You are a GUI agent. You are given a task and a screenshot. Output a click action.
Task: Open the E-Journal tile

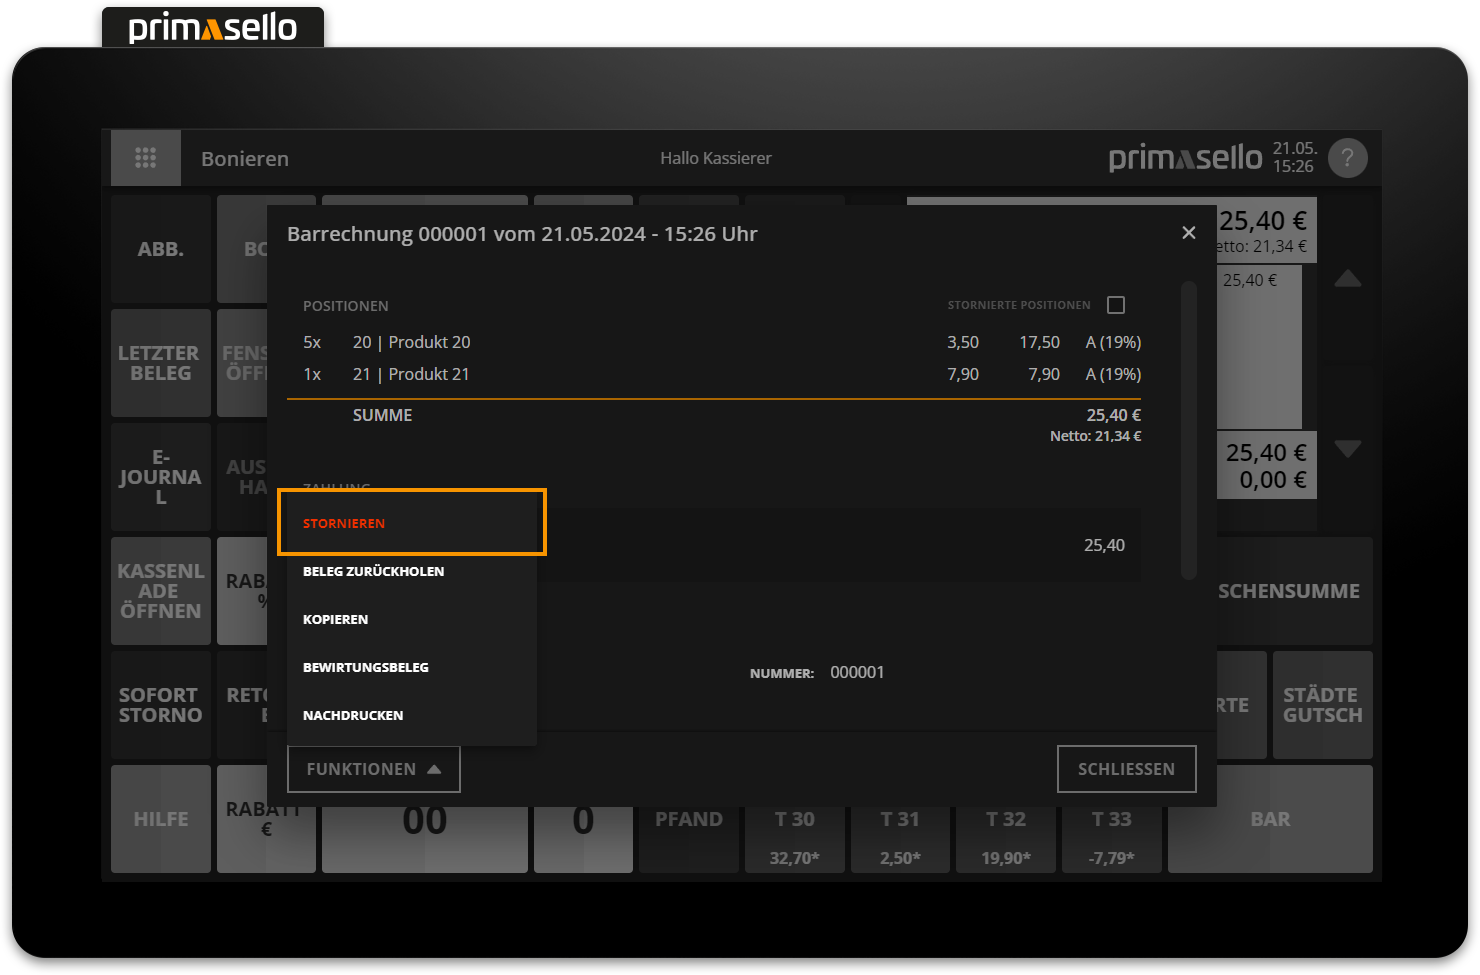tap(160, 477)
